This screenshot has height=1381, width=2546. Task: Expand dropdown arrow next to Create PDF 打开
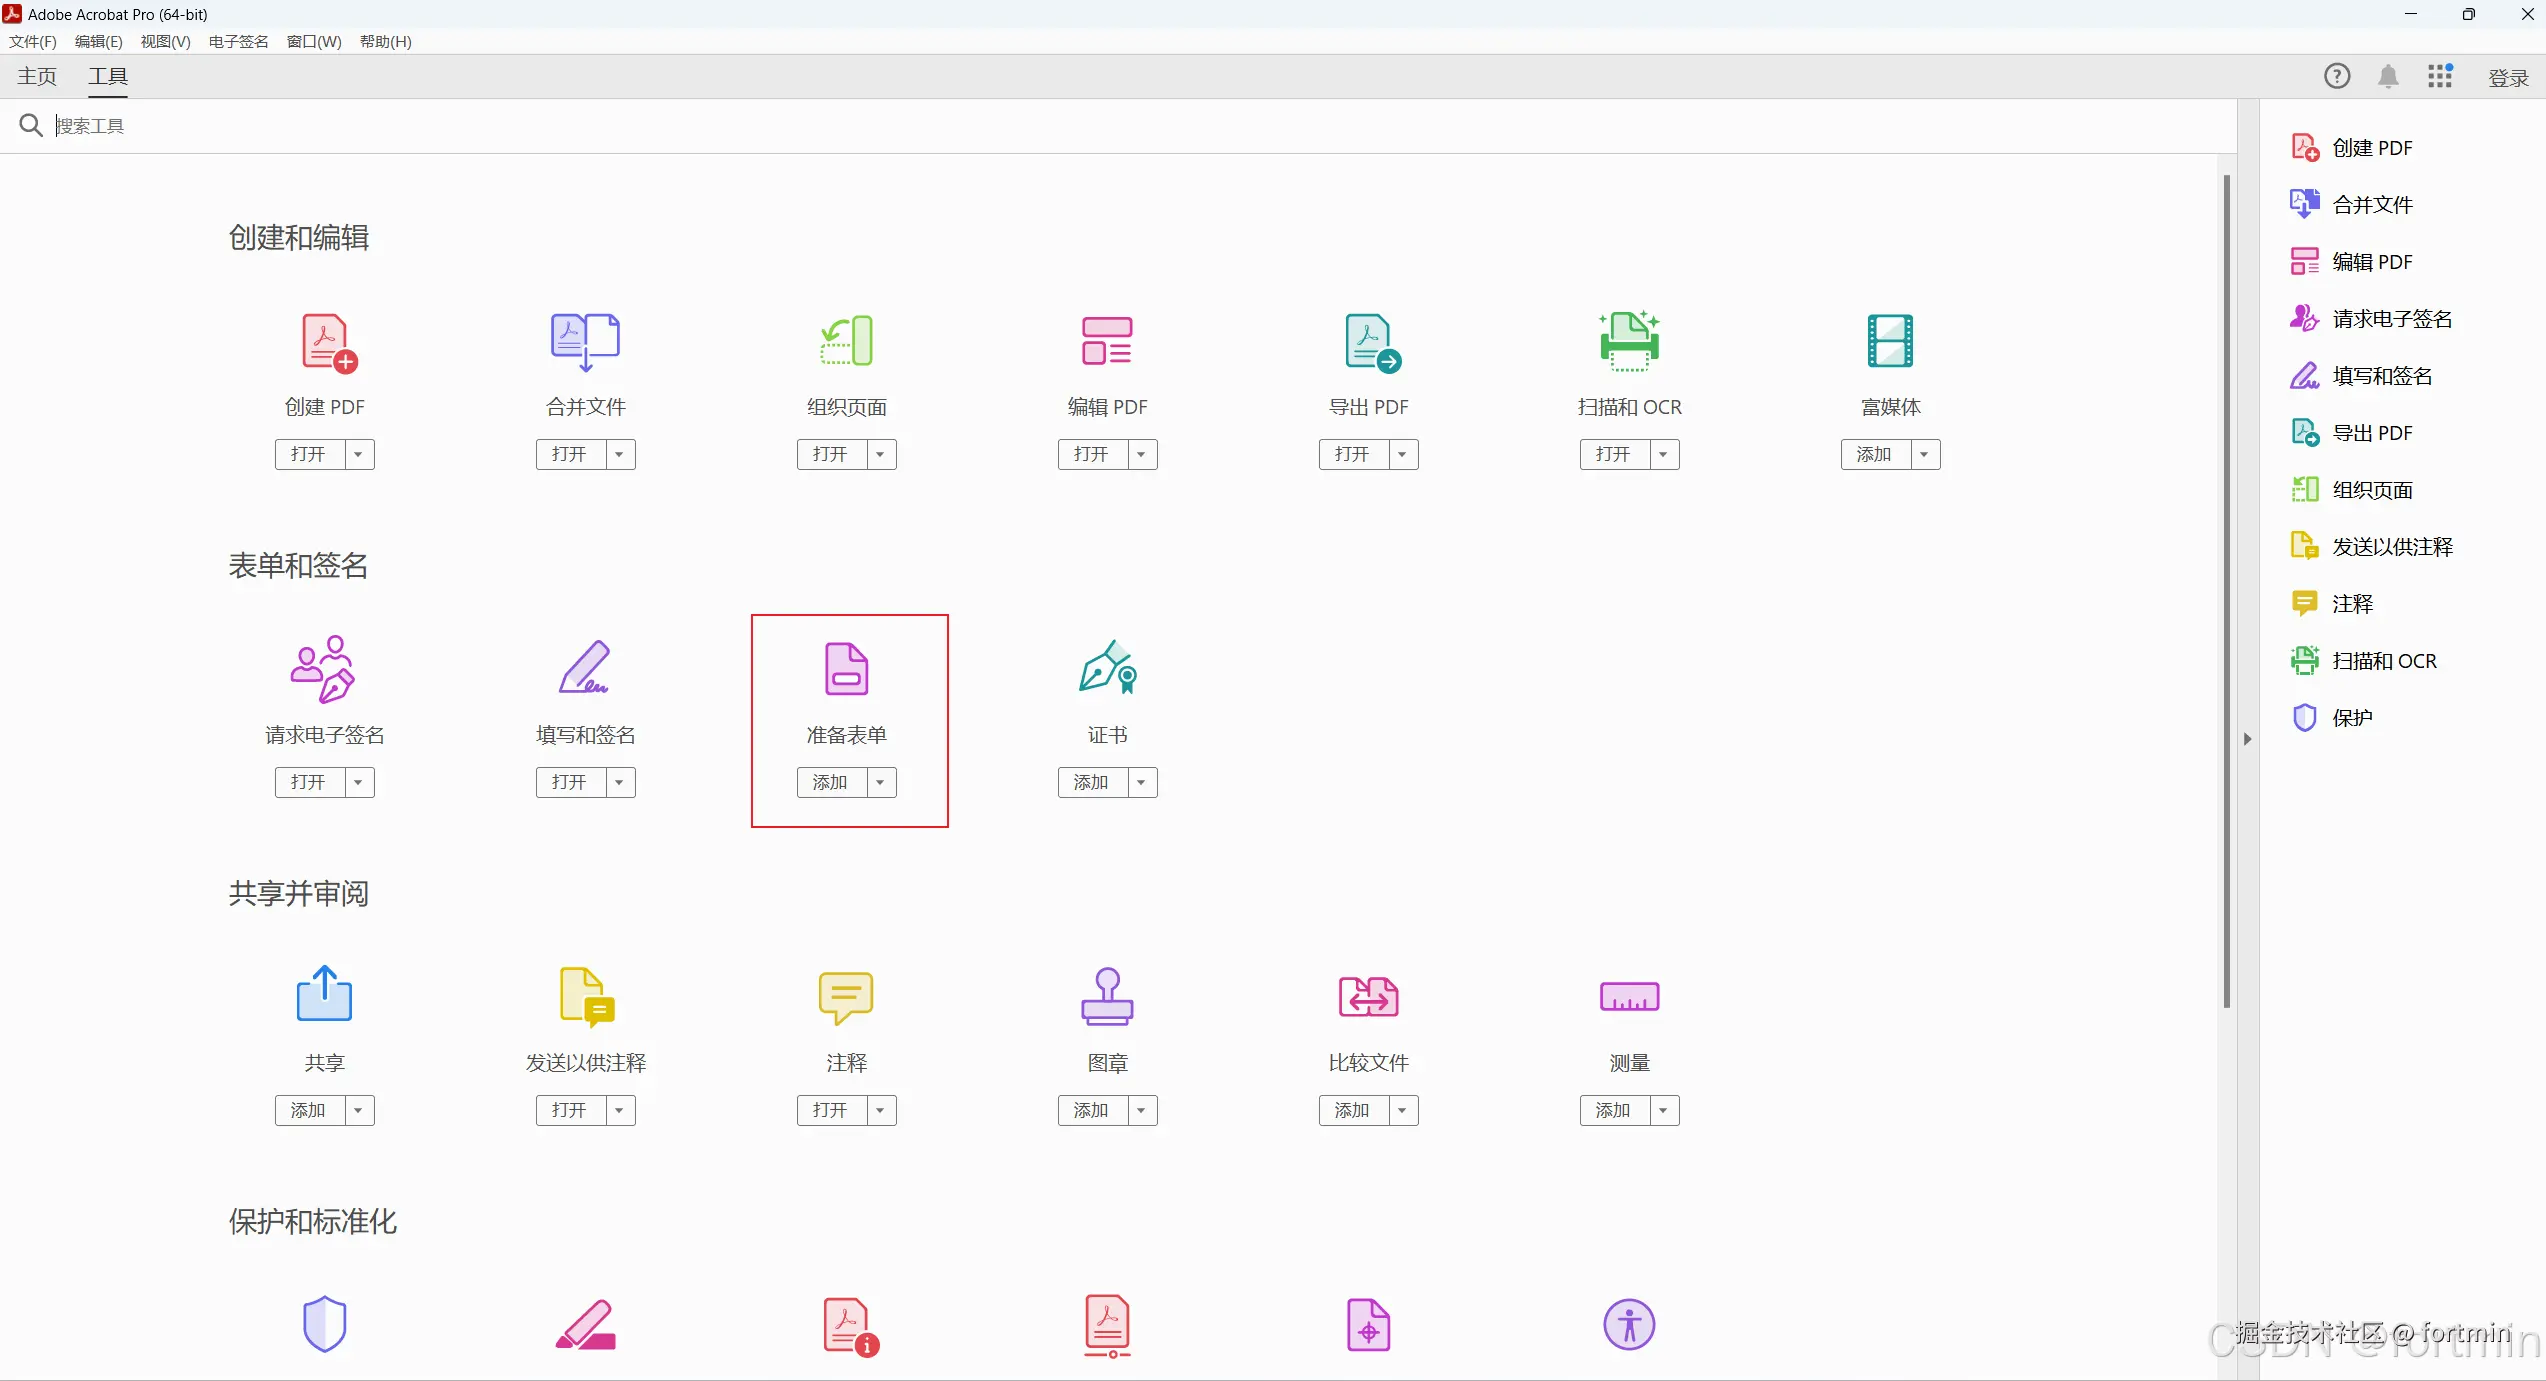pyautogui.click(x=359, y=455)
